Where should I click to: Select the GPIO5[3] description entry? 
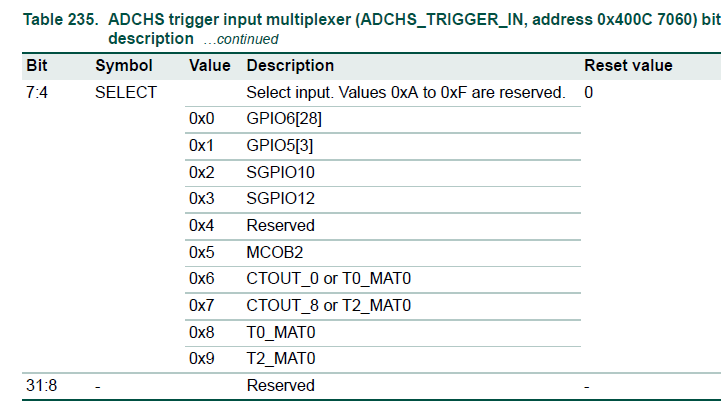[280, 146]
